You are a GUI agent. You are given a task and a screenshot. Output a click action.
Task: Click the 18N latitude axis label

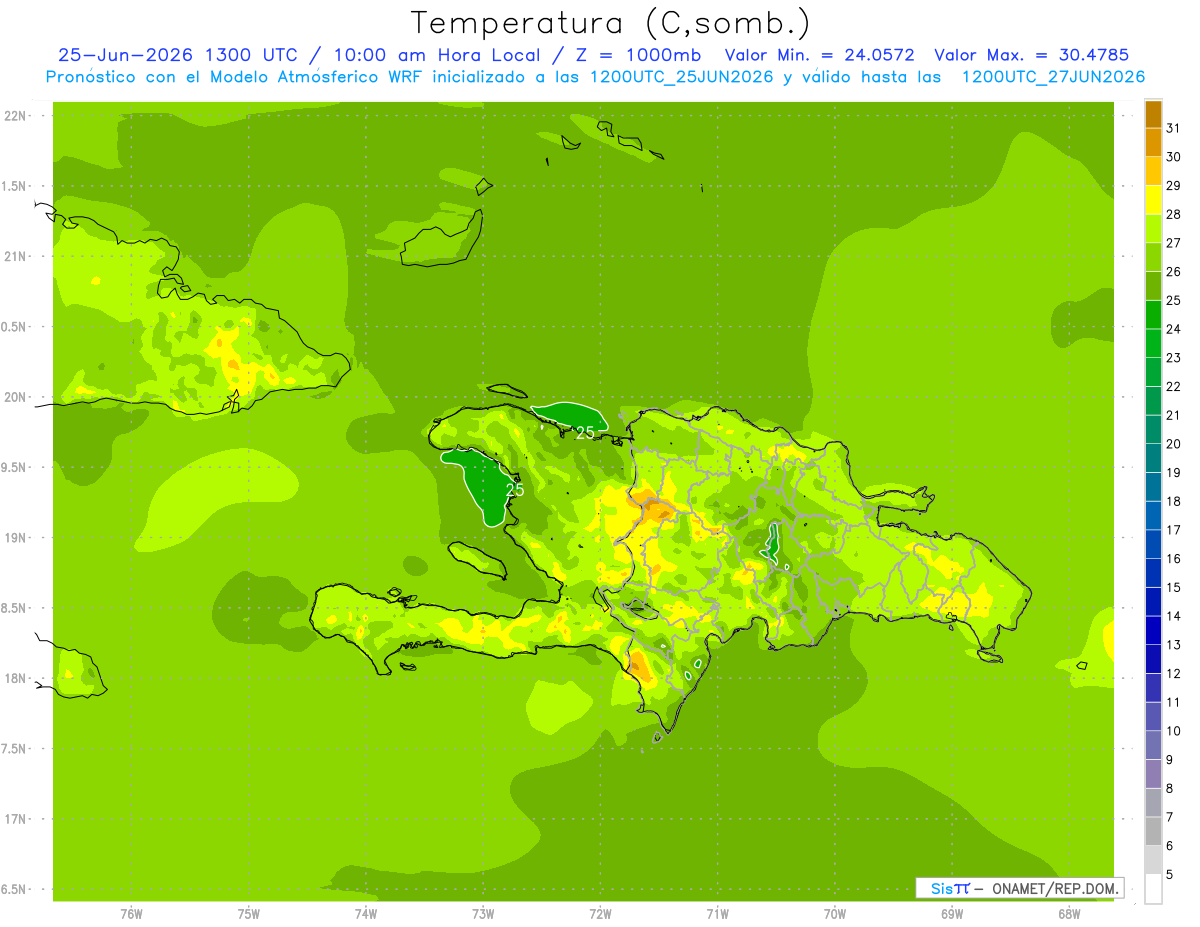coord(15,678)
